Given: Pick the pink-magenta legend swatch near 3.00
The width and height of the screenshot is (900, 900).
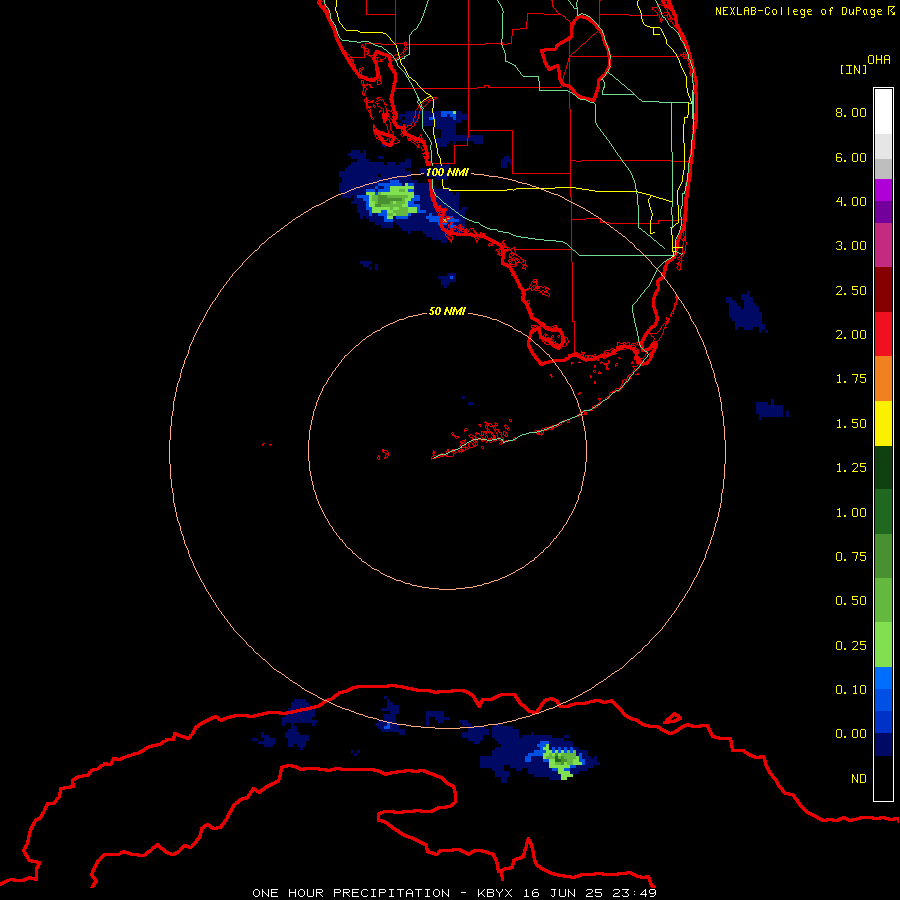Looking at the screenshot, I should [x=883, y=245].
